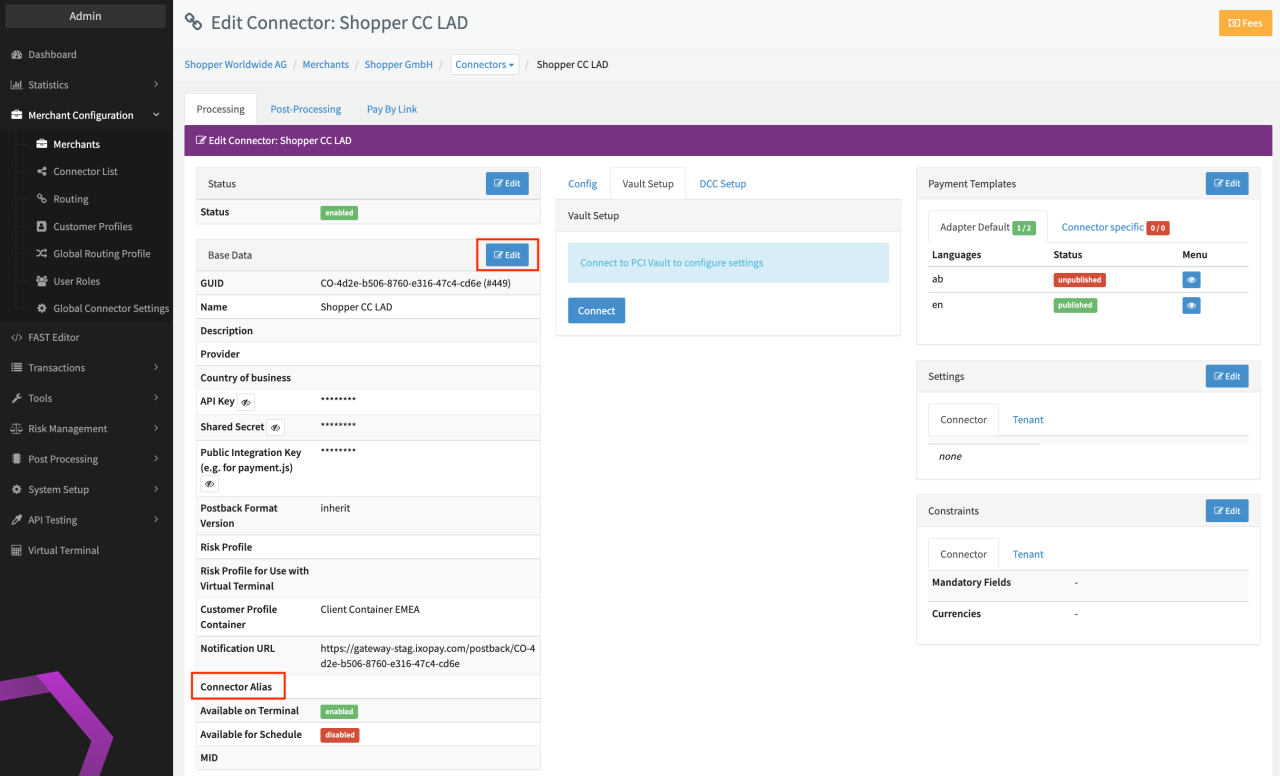Click the FAST Editor code icon
Viewport: 1280px width, 776px height.
click(17, 338)
